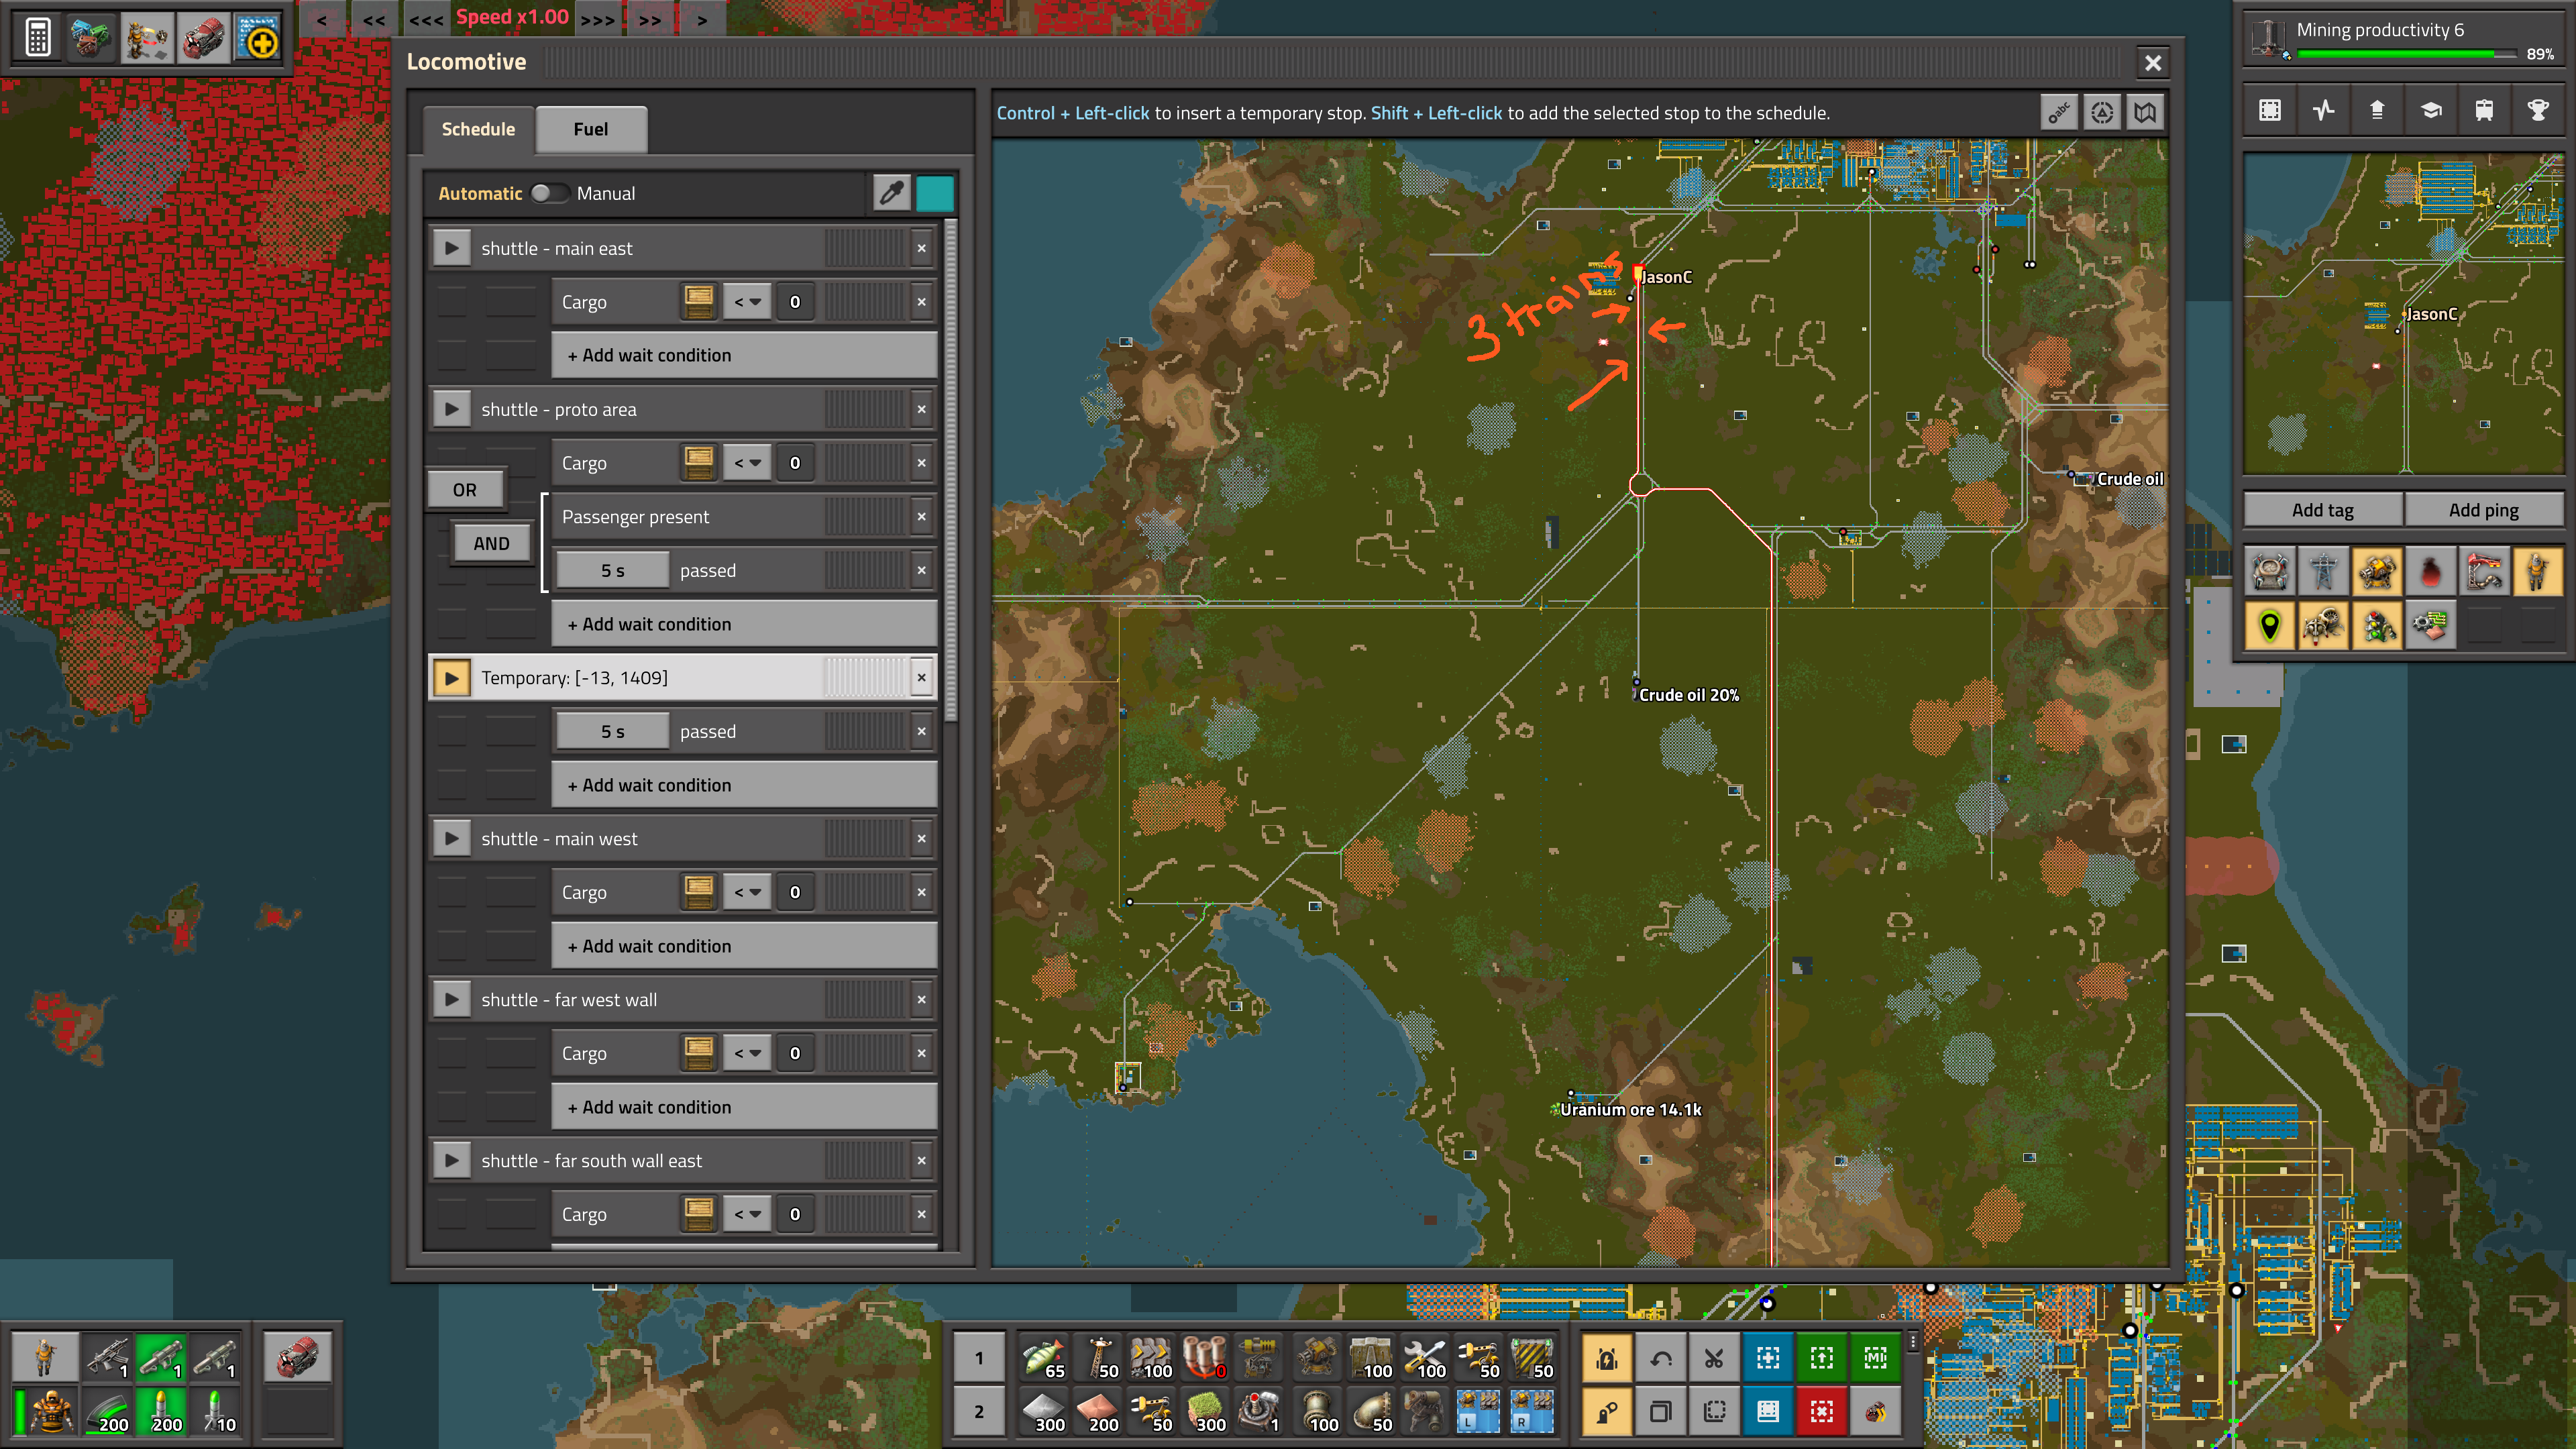Image resolution: width=2576 pixels, height=1449 pixels.
Task: Click the Add tag button
Action: click(2323, 510)
